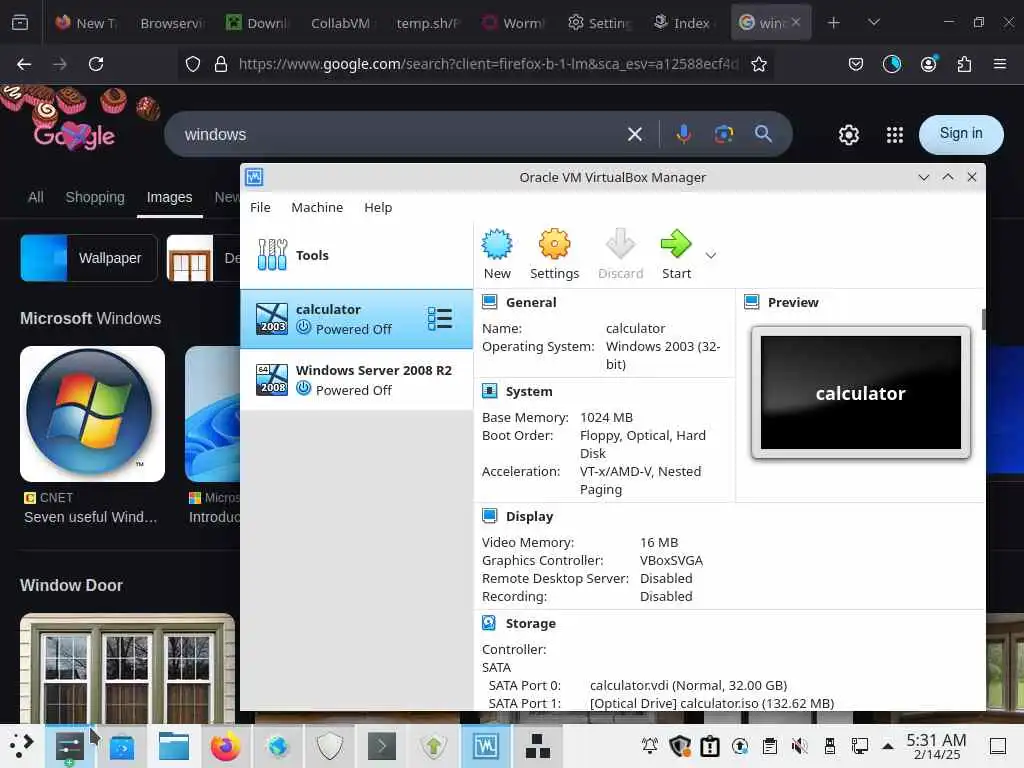Open the Window Door image result
This screenshot has height=768, width=1024.
point(127,667)
